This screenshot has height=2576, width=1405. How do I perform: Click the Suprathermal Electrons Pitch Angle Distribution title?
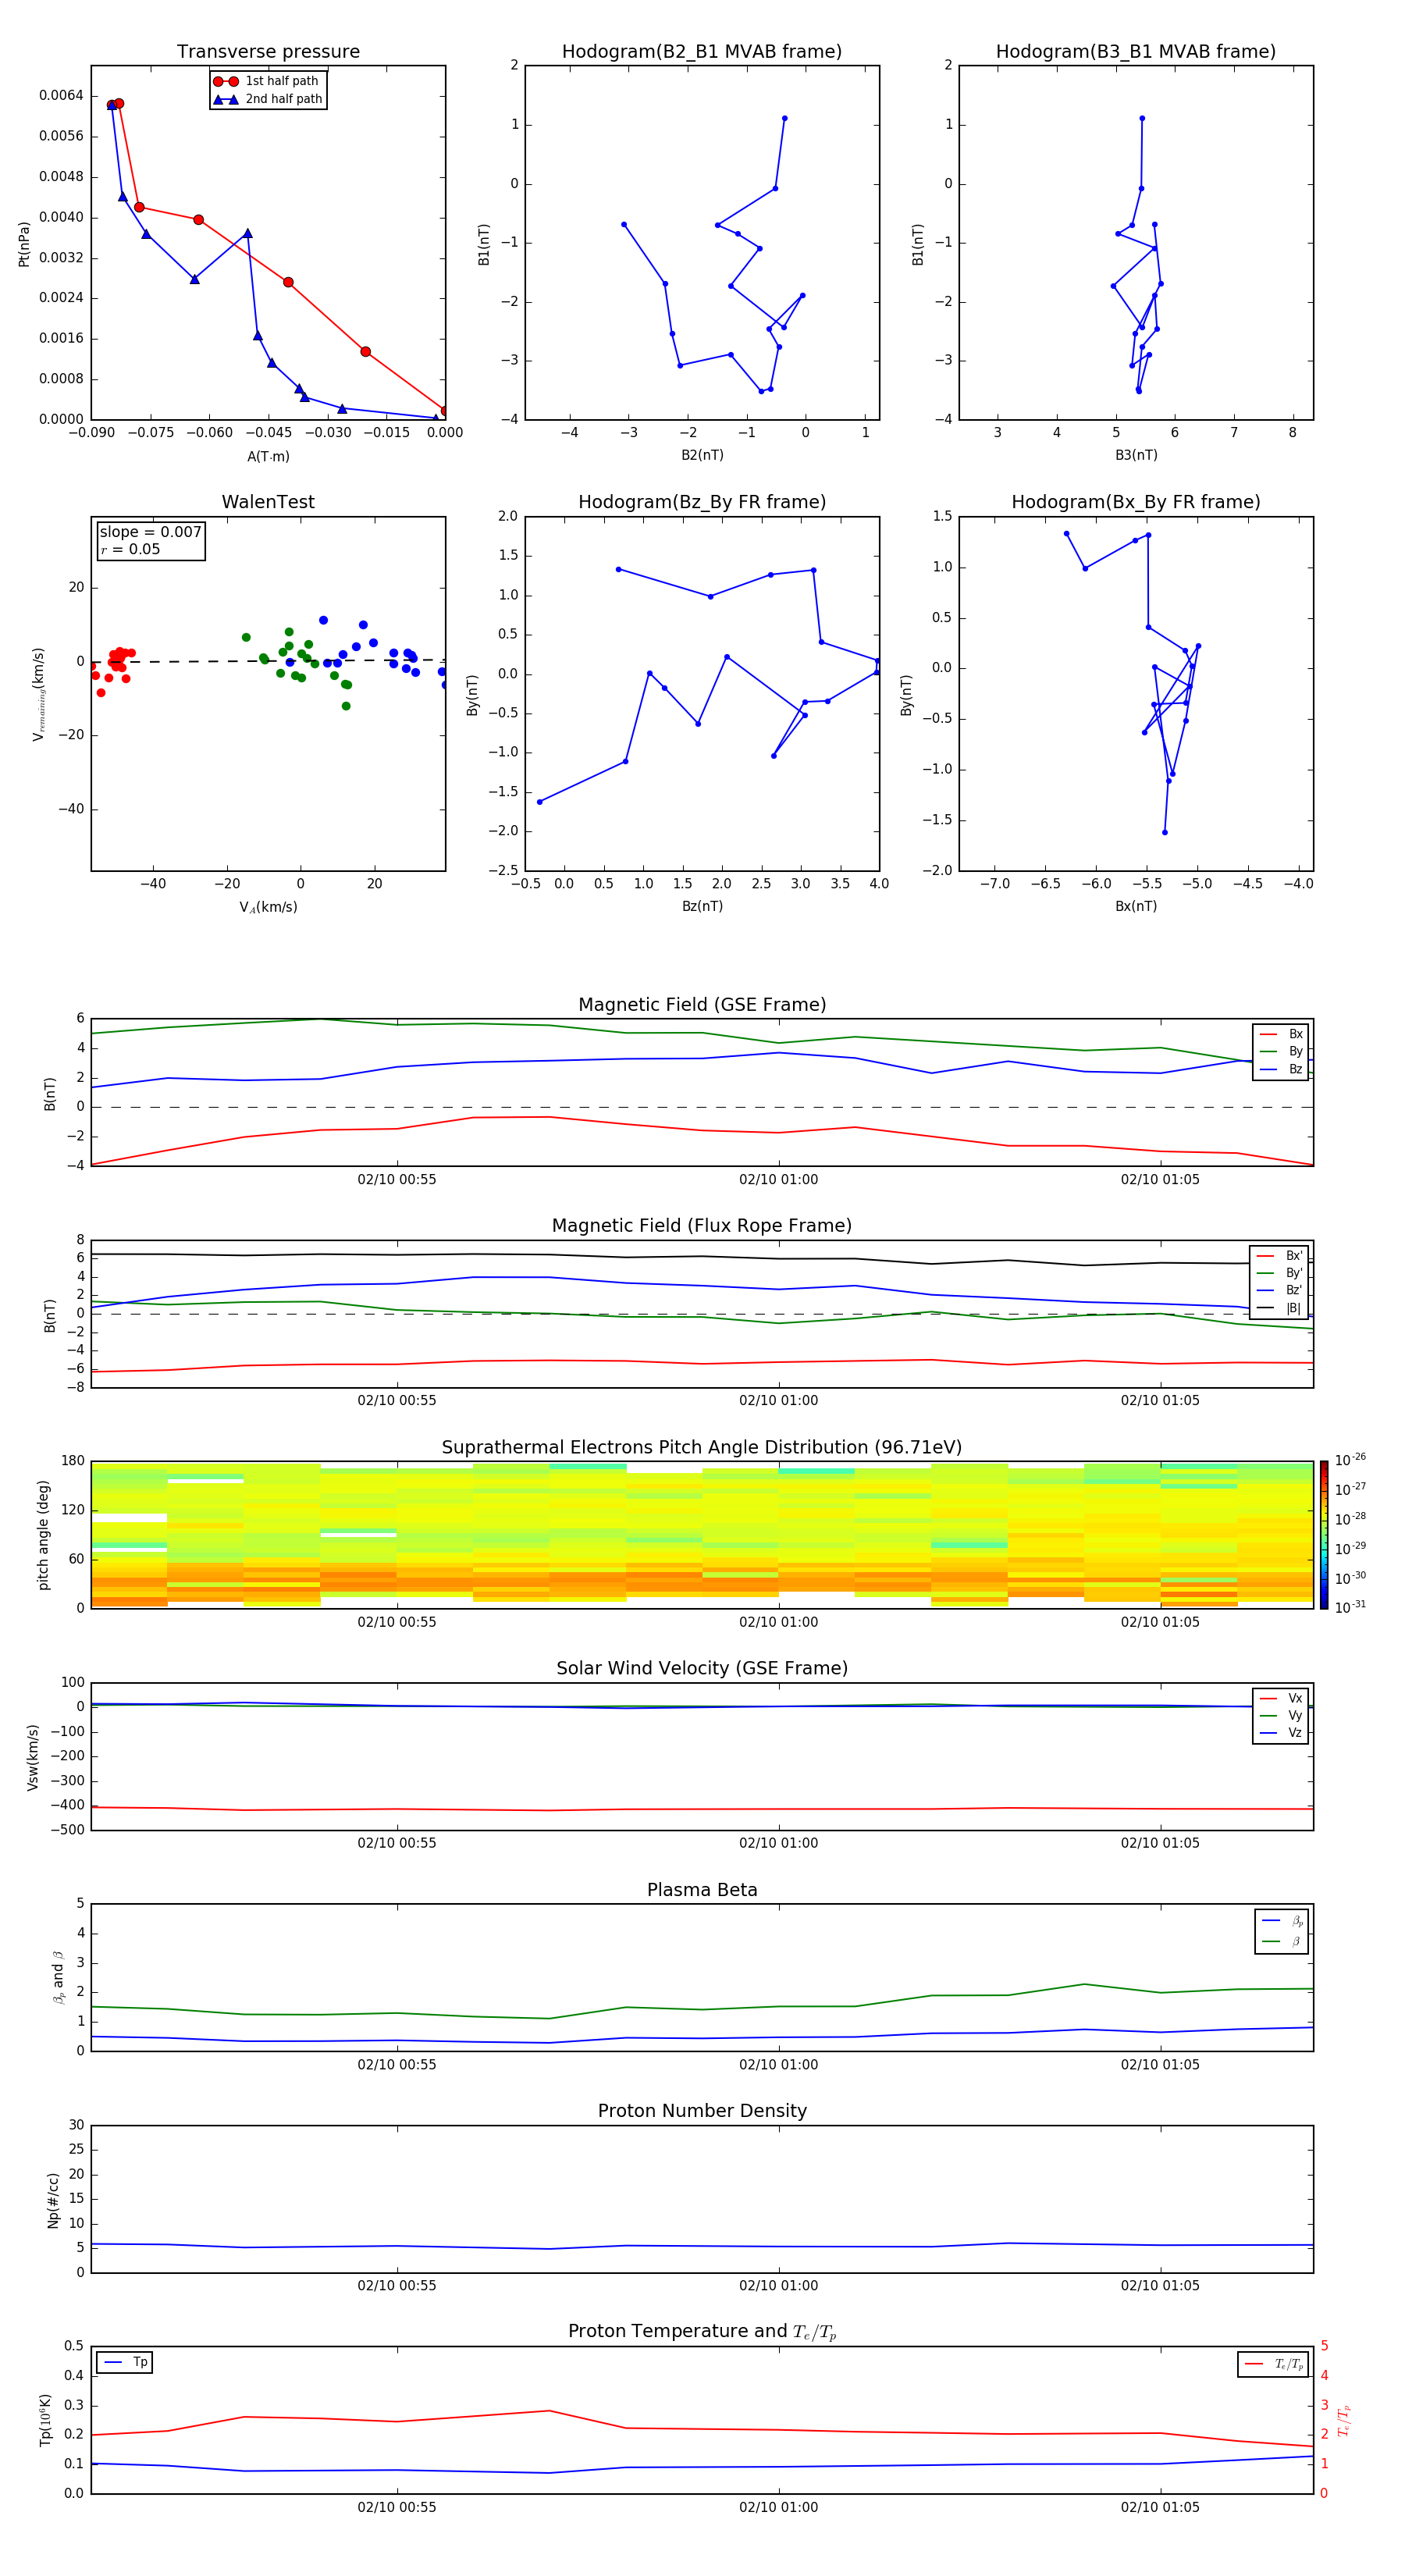[702, 1448]
